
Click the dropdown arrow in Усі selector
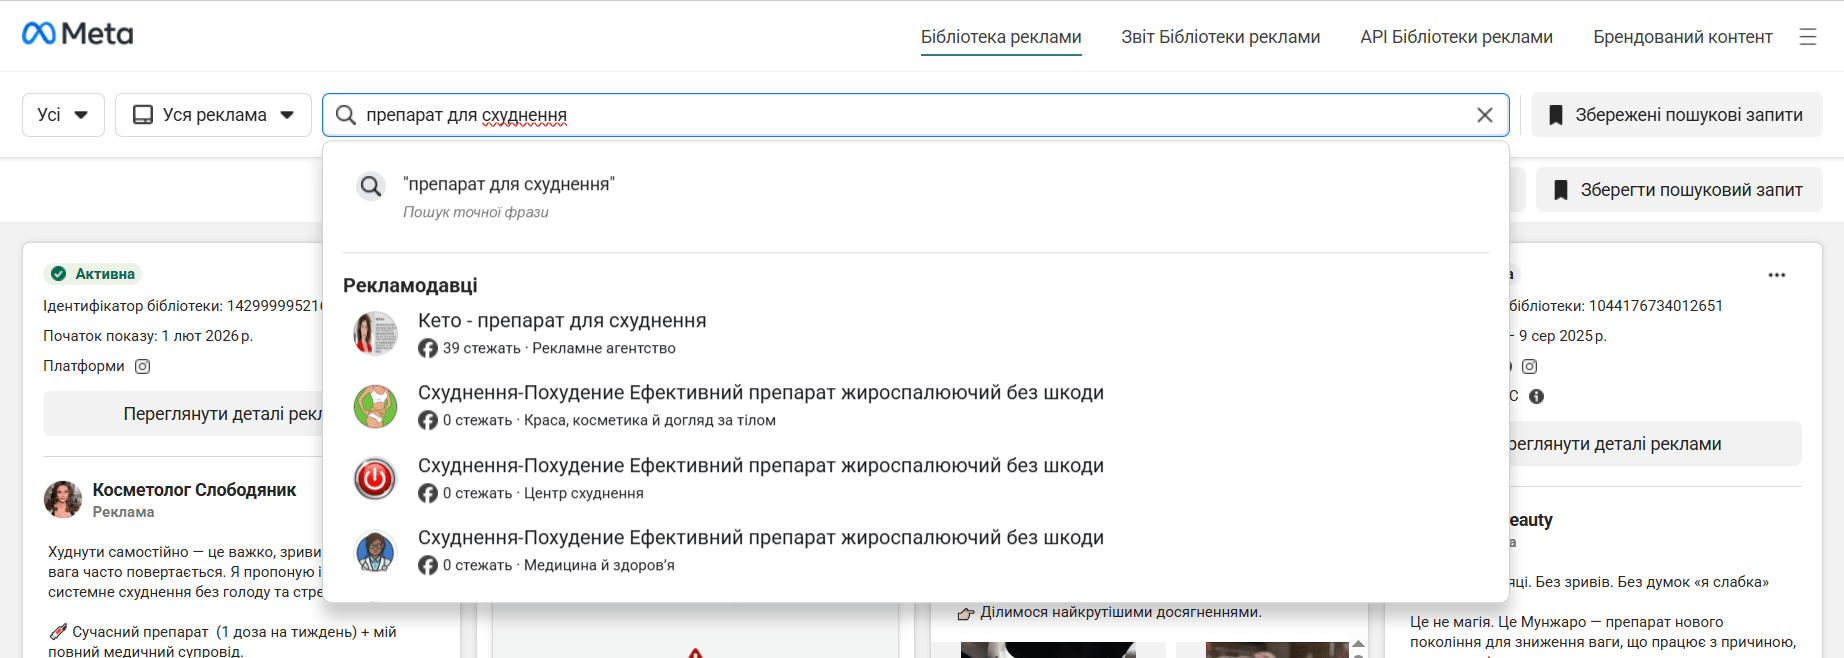coord(82,115)
